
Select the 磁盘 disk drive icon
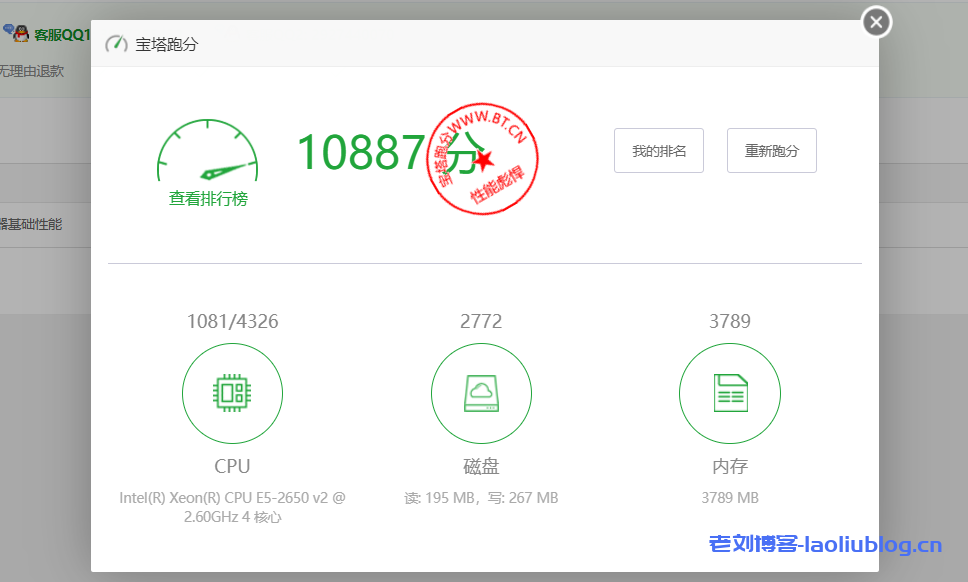(x=481, y=393)
